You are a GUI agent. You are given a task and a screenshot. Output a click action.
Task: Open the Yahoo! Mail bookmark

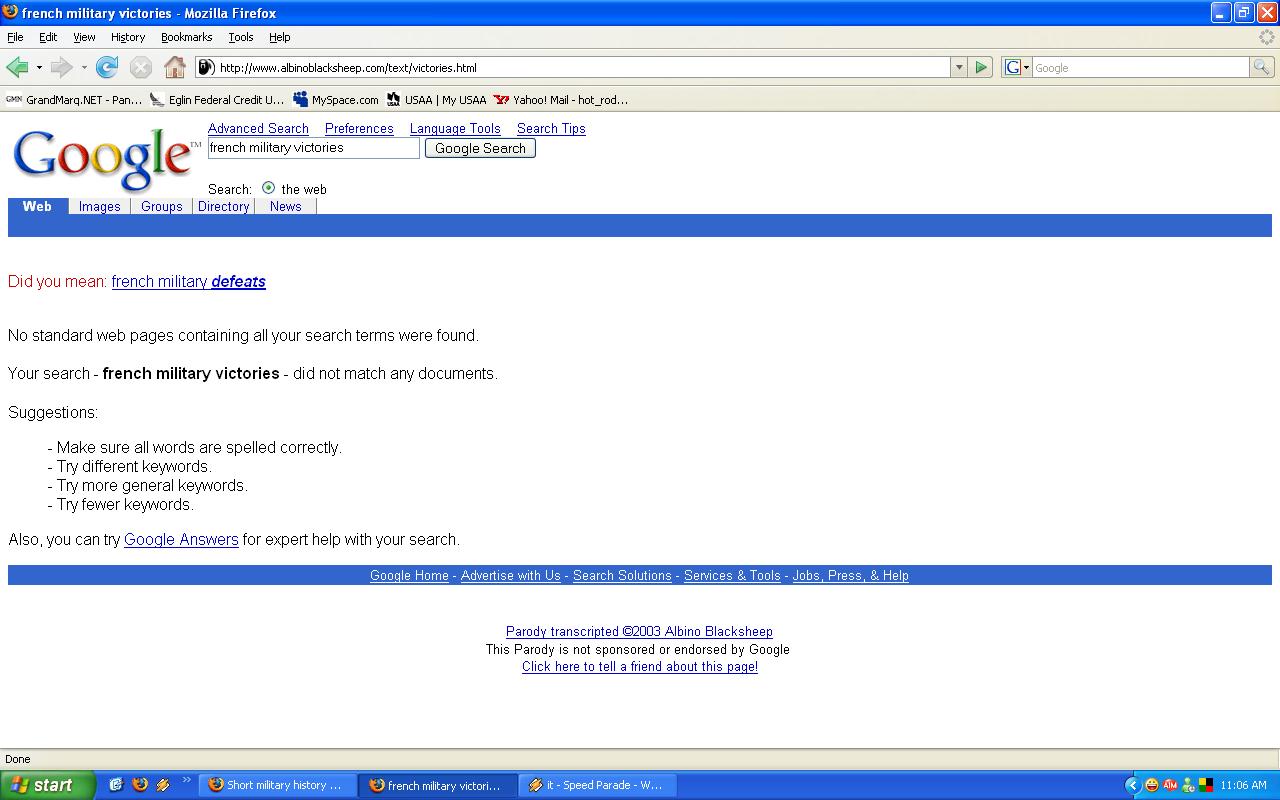click(x=561, y=100)
